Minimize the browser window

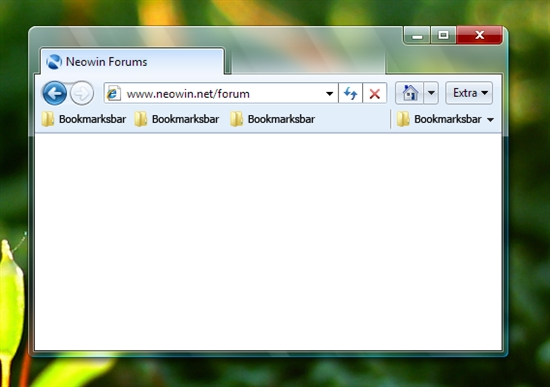(x=417, y=35)
